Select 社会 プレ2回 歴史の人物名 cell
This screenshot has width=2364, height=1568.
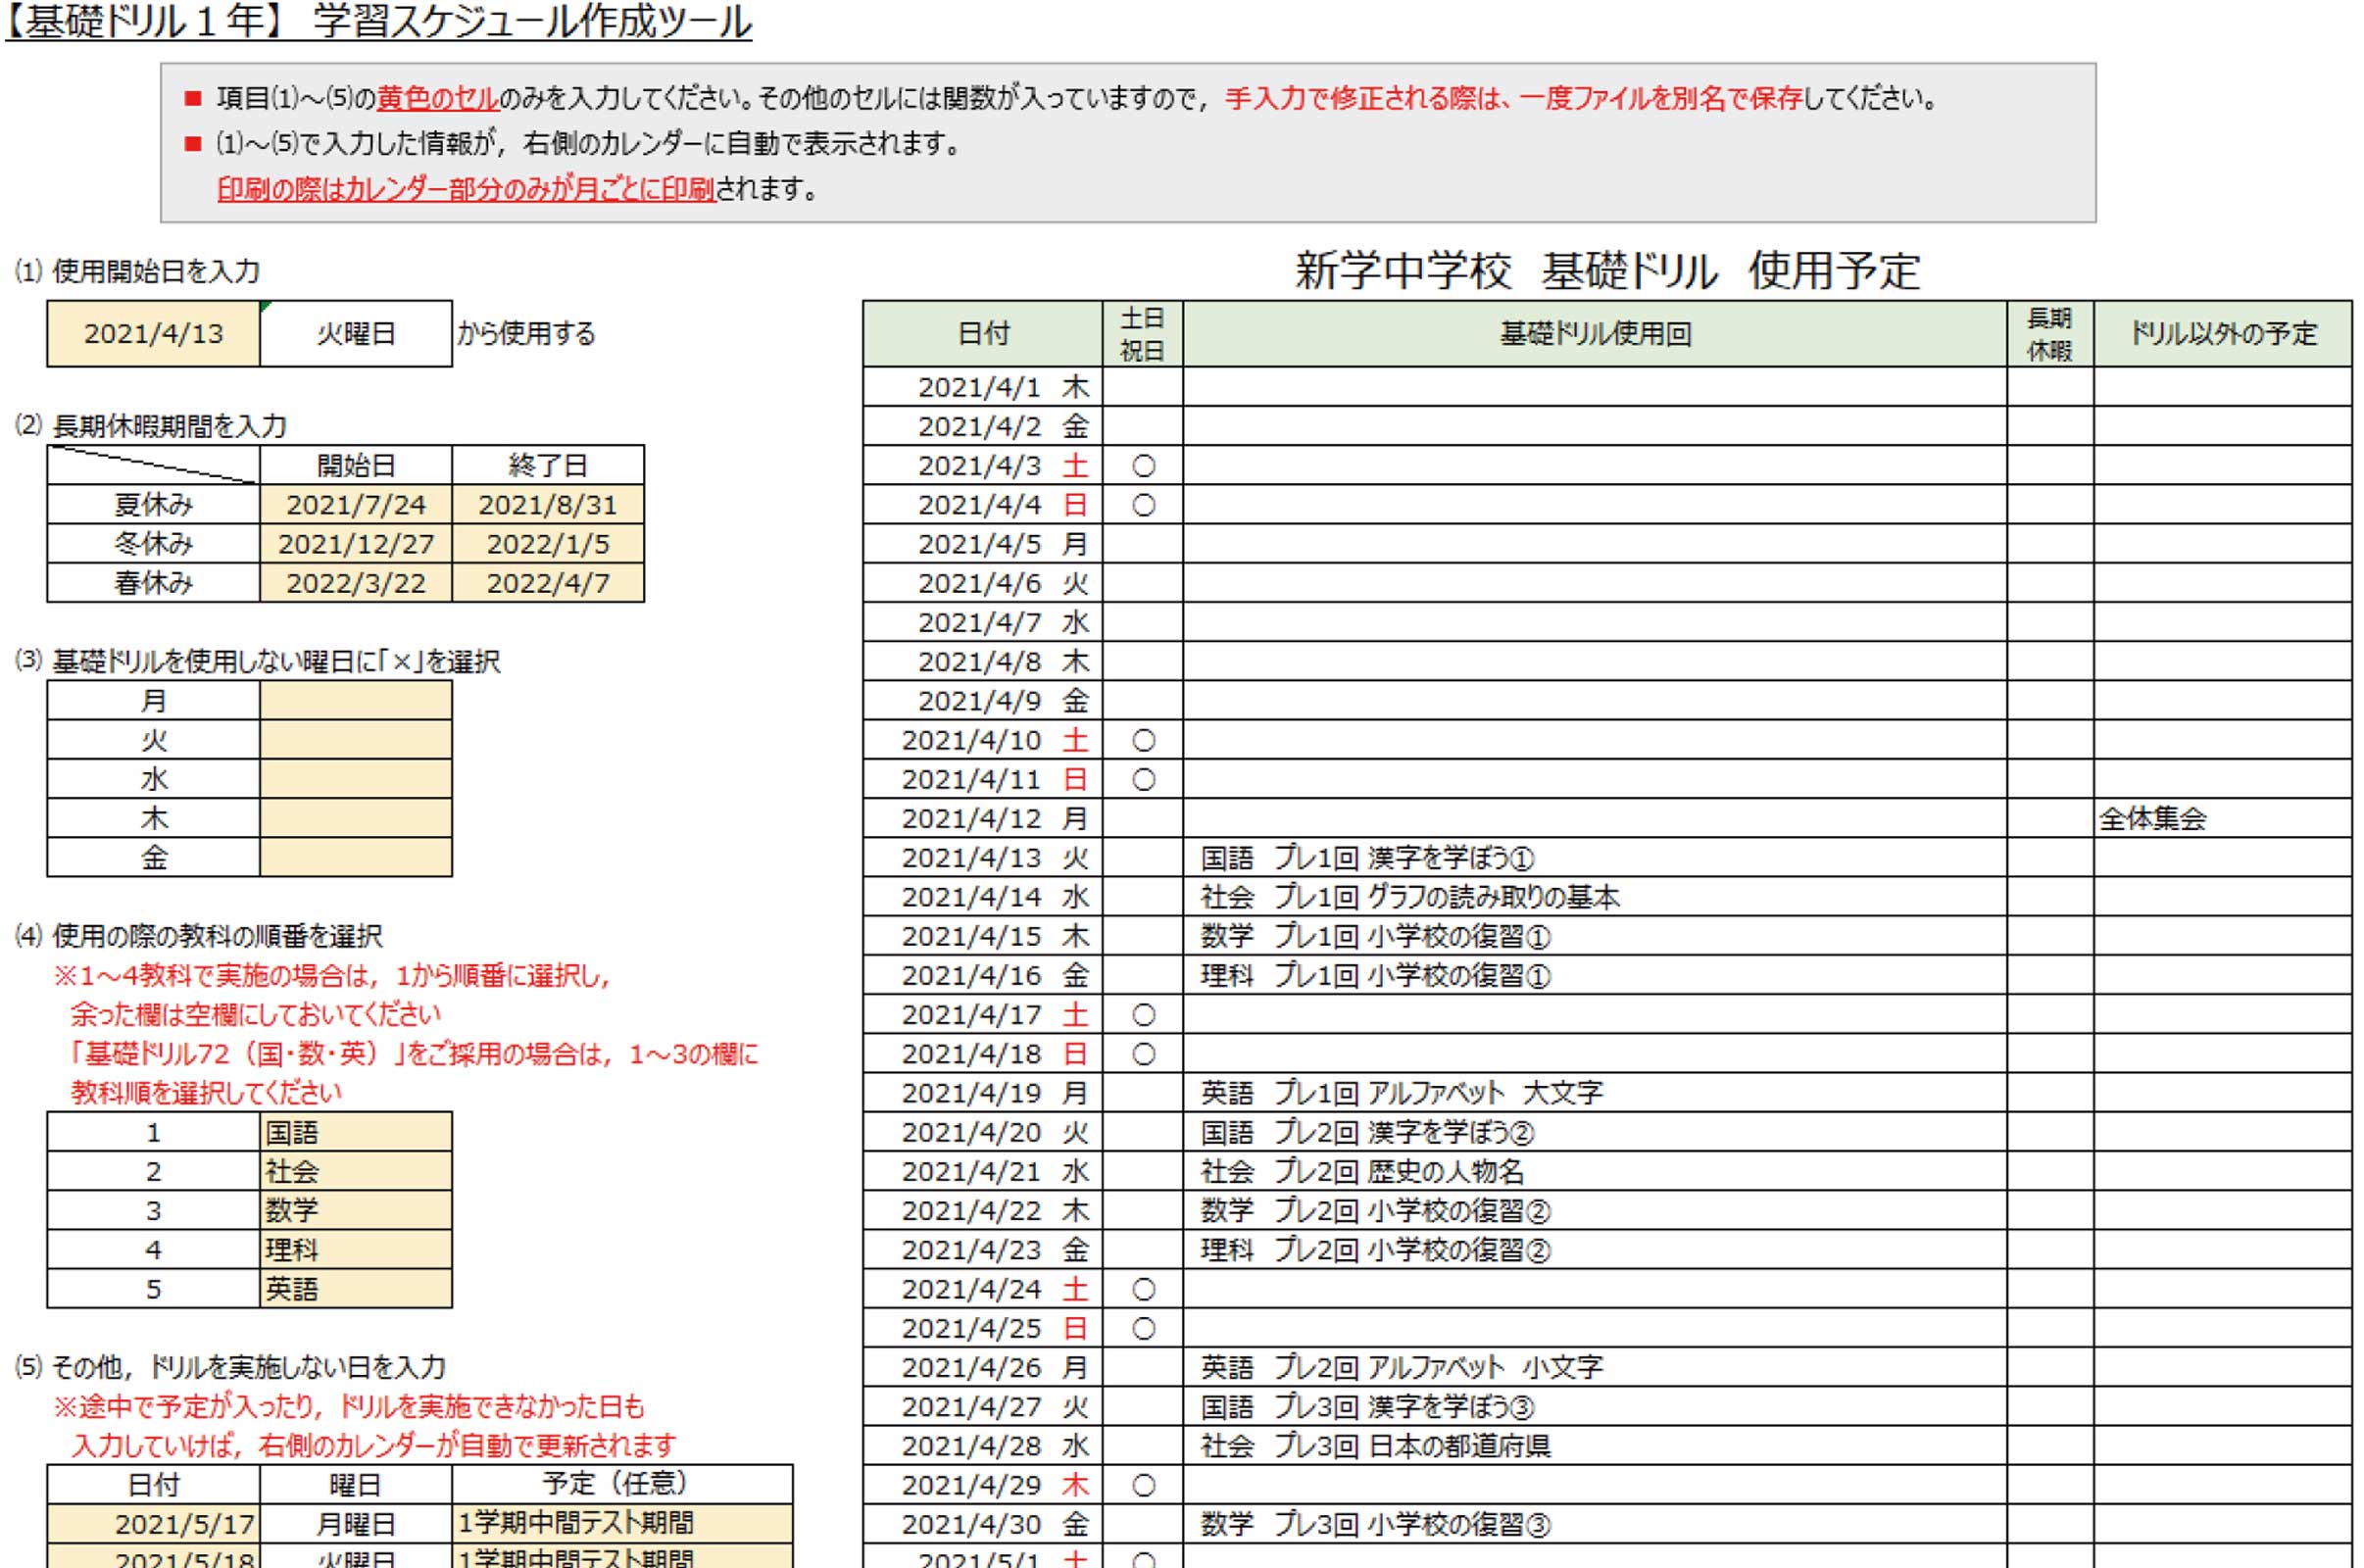tap(1595, 1170)
